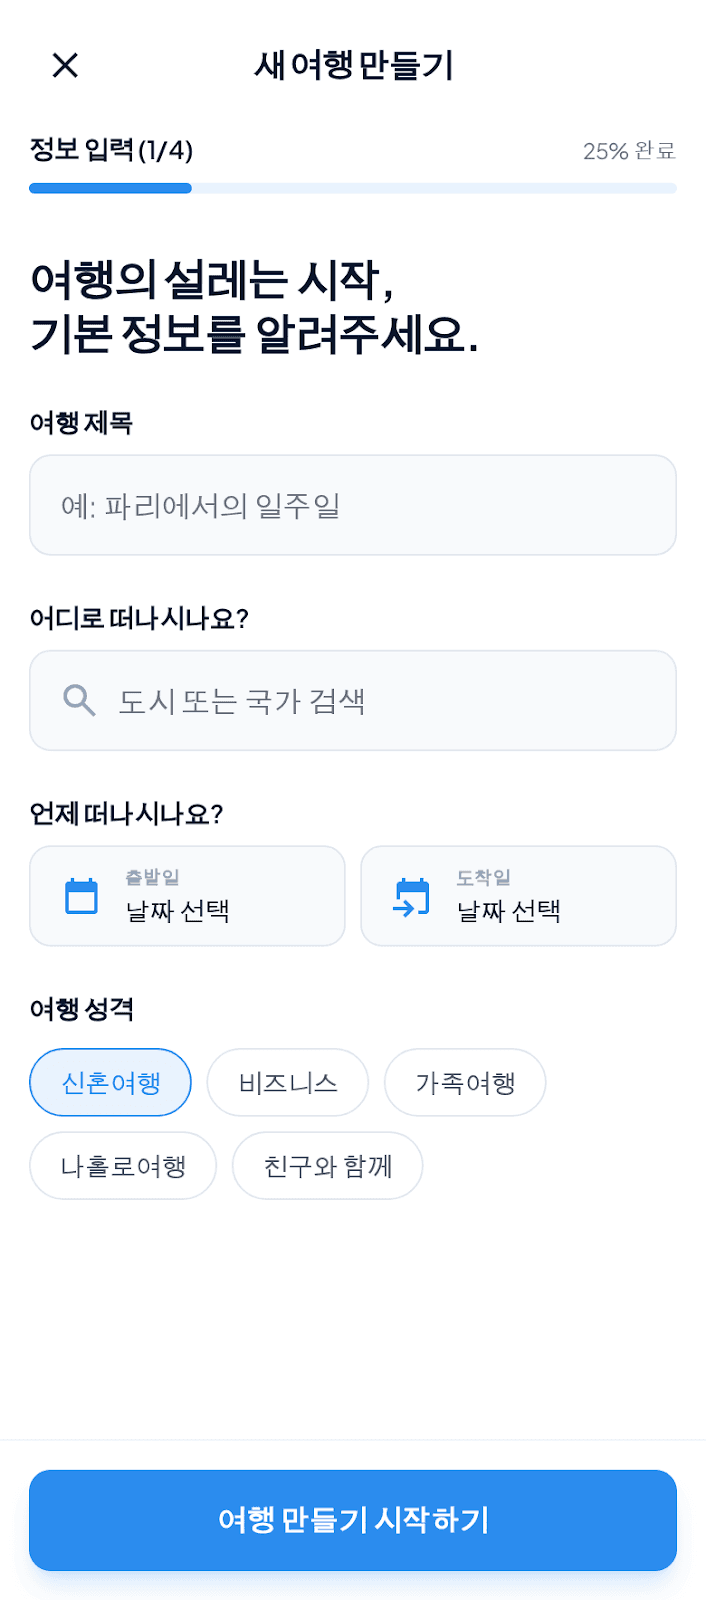
Task: Click the 25% 완료 progress text
Action: coord(629,151)
